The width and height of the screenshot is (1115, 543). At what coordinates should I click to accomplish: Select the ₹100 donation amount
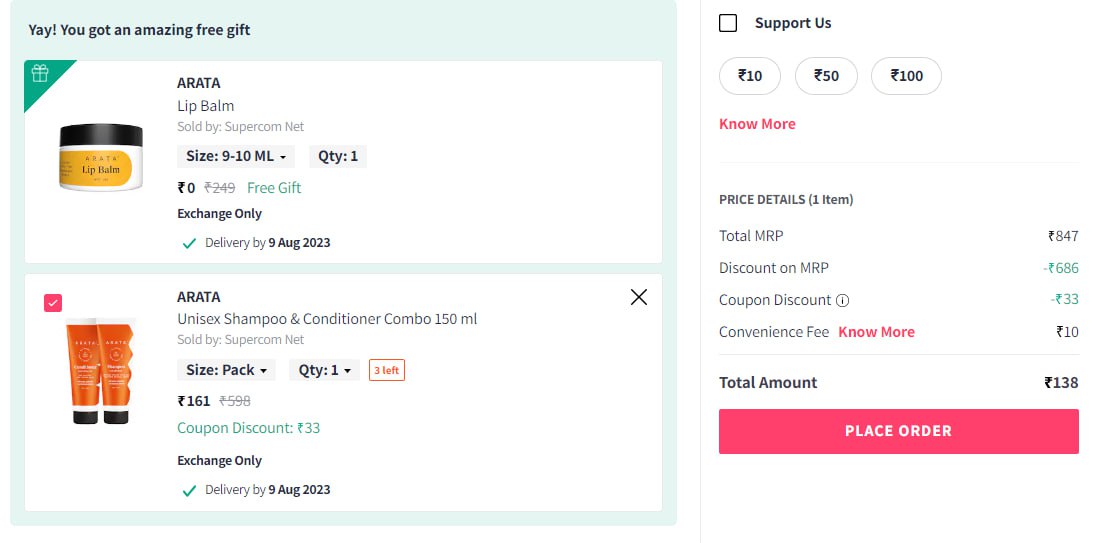coord(907,76)
